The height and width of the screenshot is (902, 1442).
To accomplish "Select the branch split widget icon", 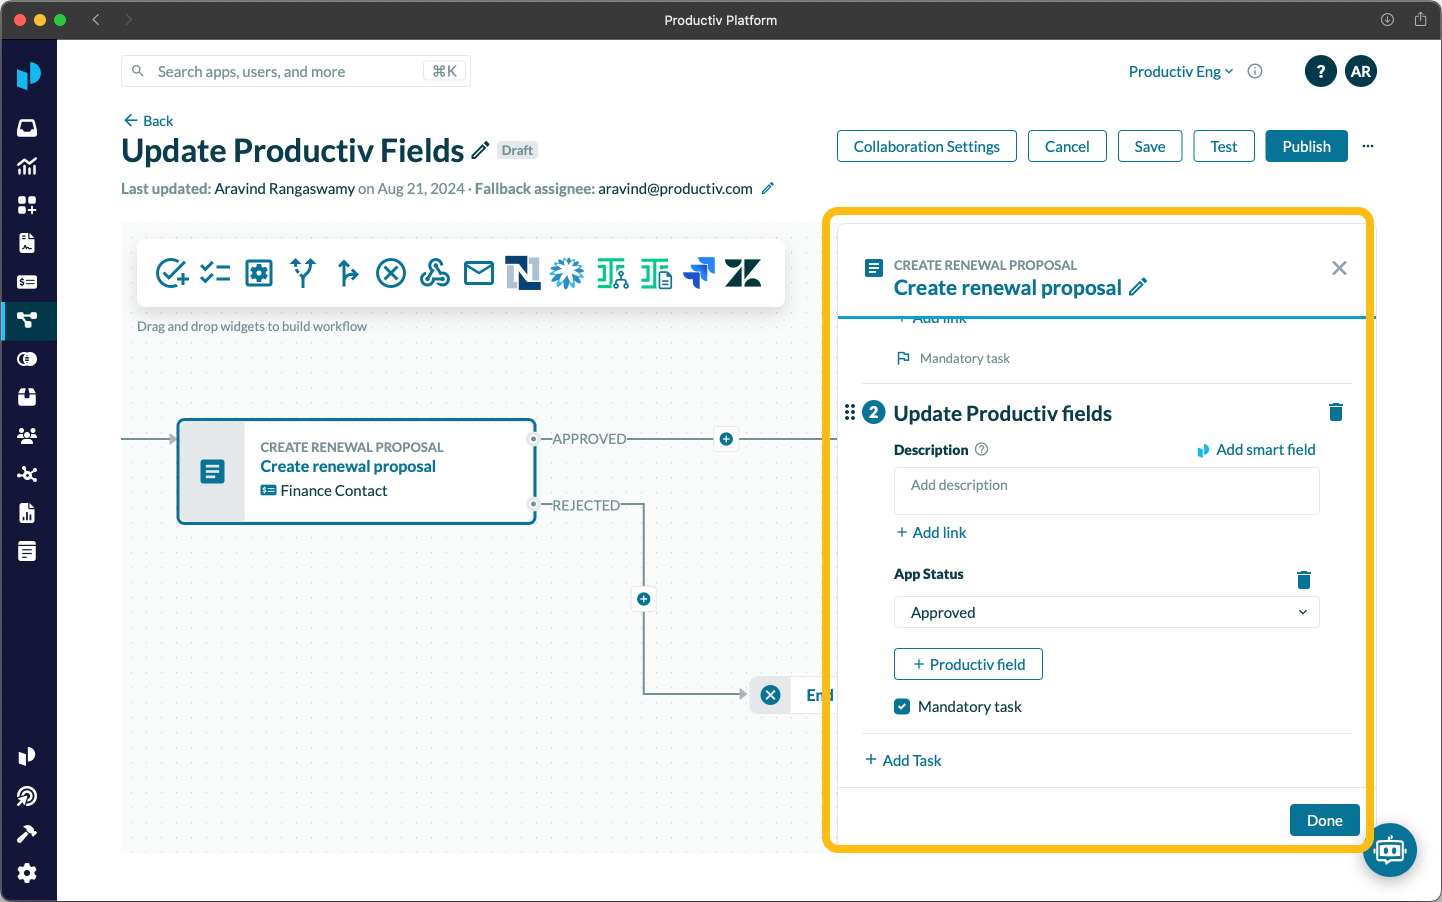I will coord(303,272).
